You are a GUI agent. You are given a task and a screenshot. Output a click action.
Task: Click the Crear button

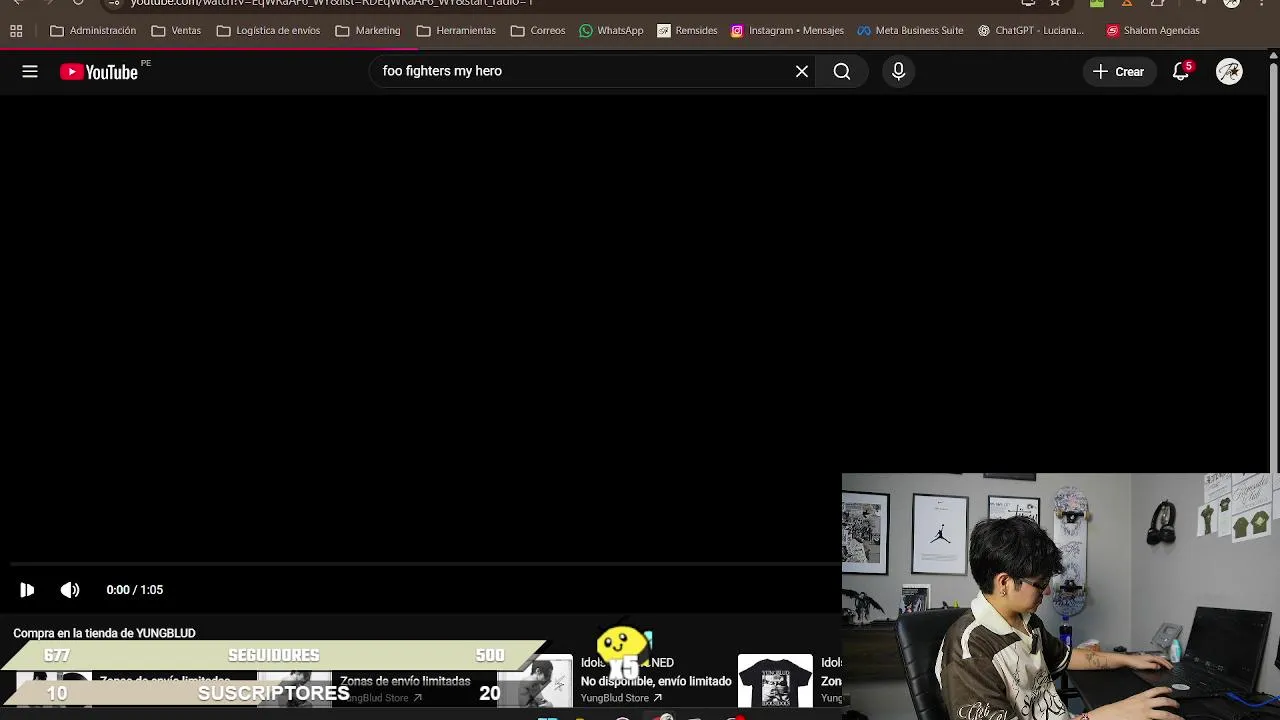coord(1119,71)
